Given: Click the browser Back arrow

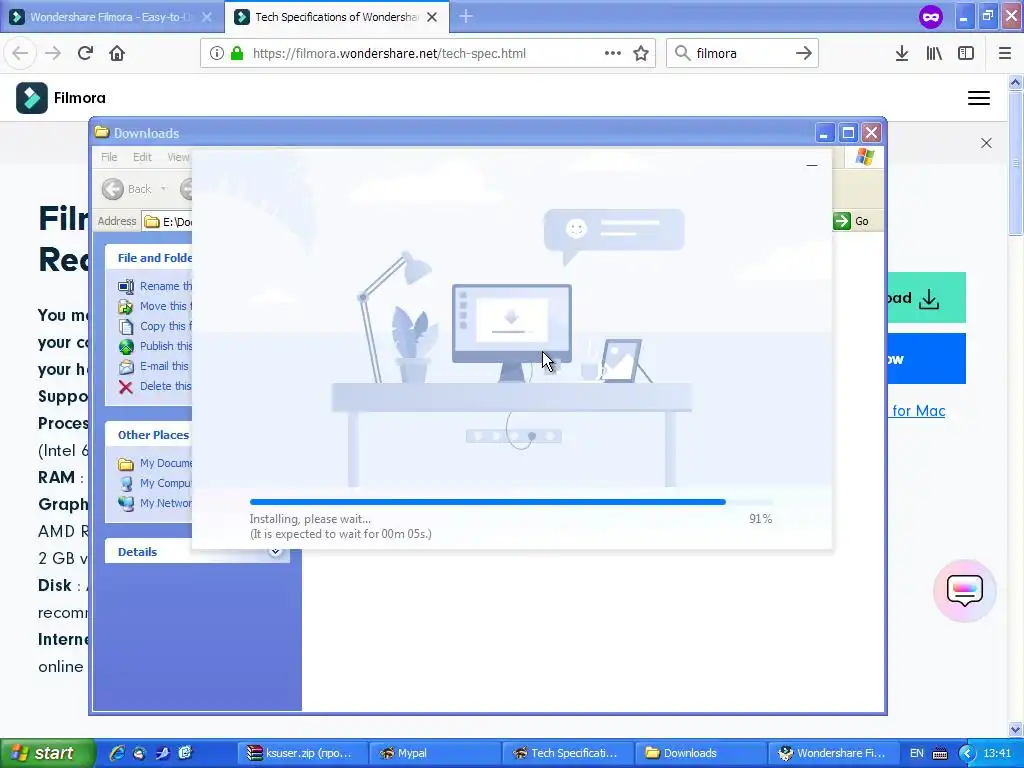Looking at the screenshot, I should [x=20, y=53].
